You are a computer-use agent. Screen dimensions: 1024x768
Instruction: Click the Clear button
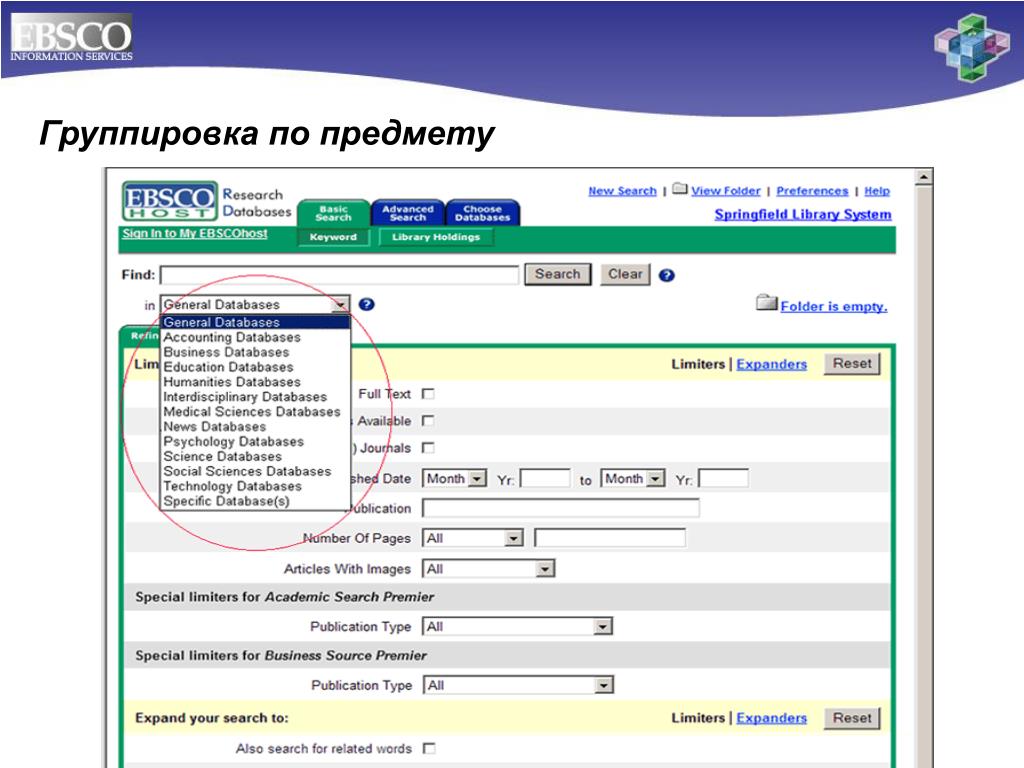[626, 274]
